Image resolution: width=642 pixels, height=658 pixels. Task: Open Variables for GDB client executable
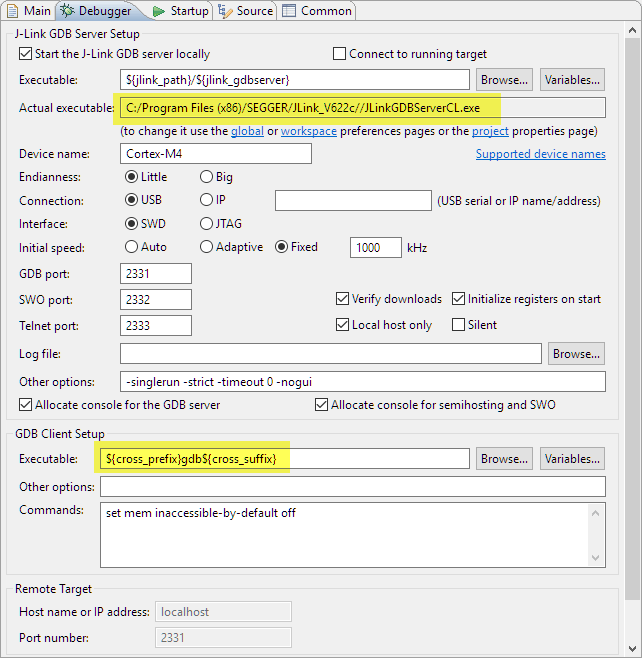[572, 459]
